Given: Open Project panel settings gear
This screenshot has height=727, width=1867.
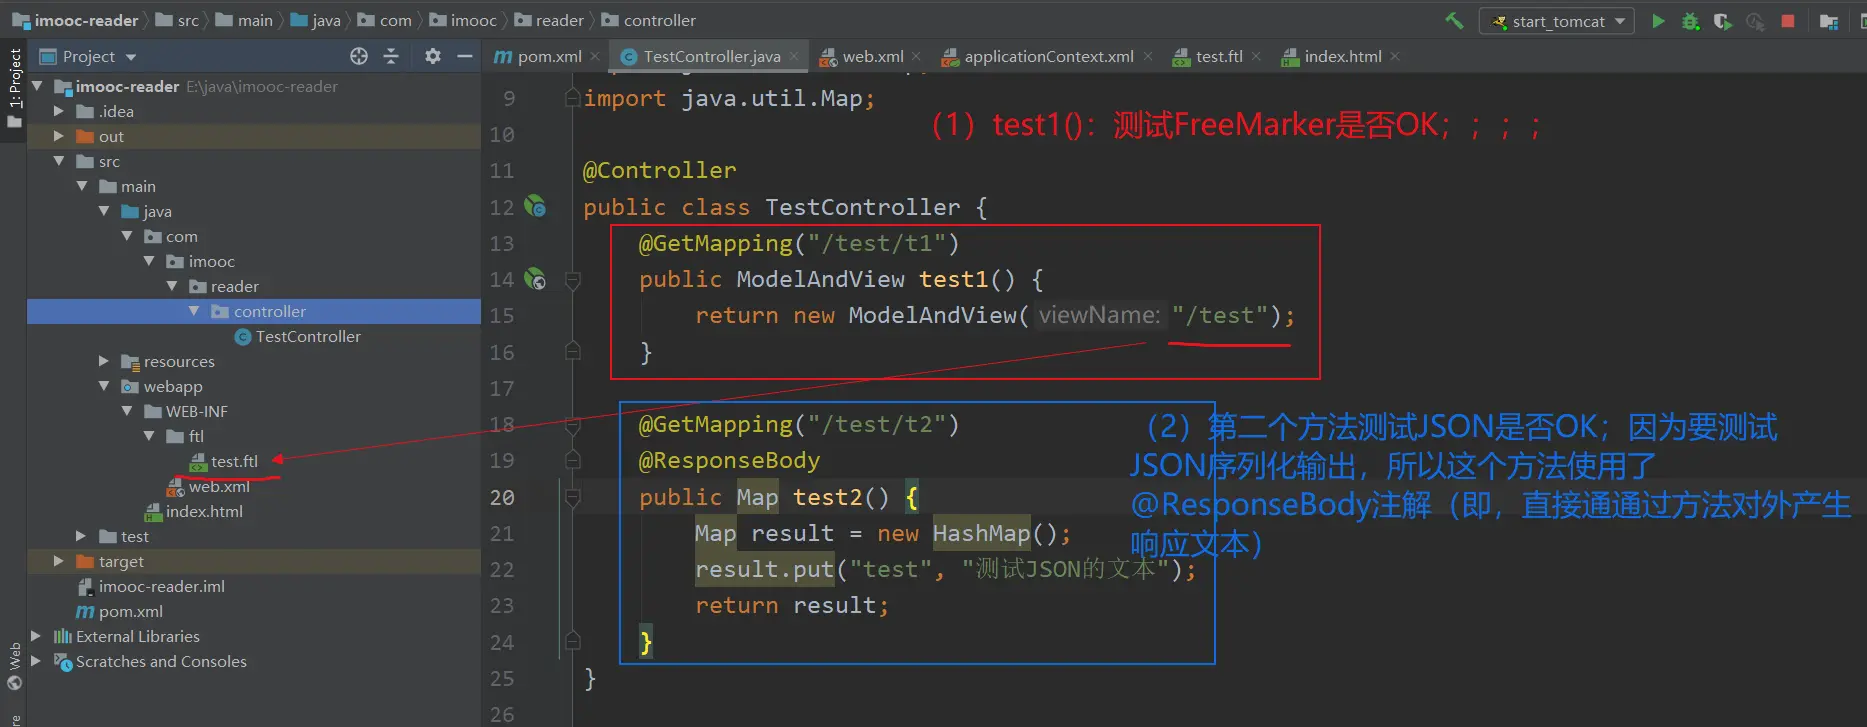Looking at the screenshot, I should tap(432, 57).
